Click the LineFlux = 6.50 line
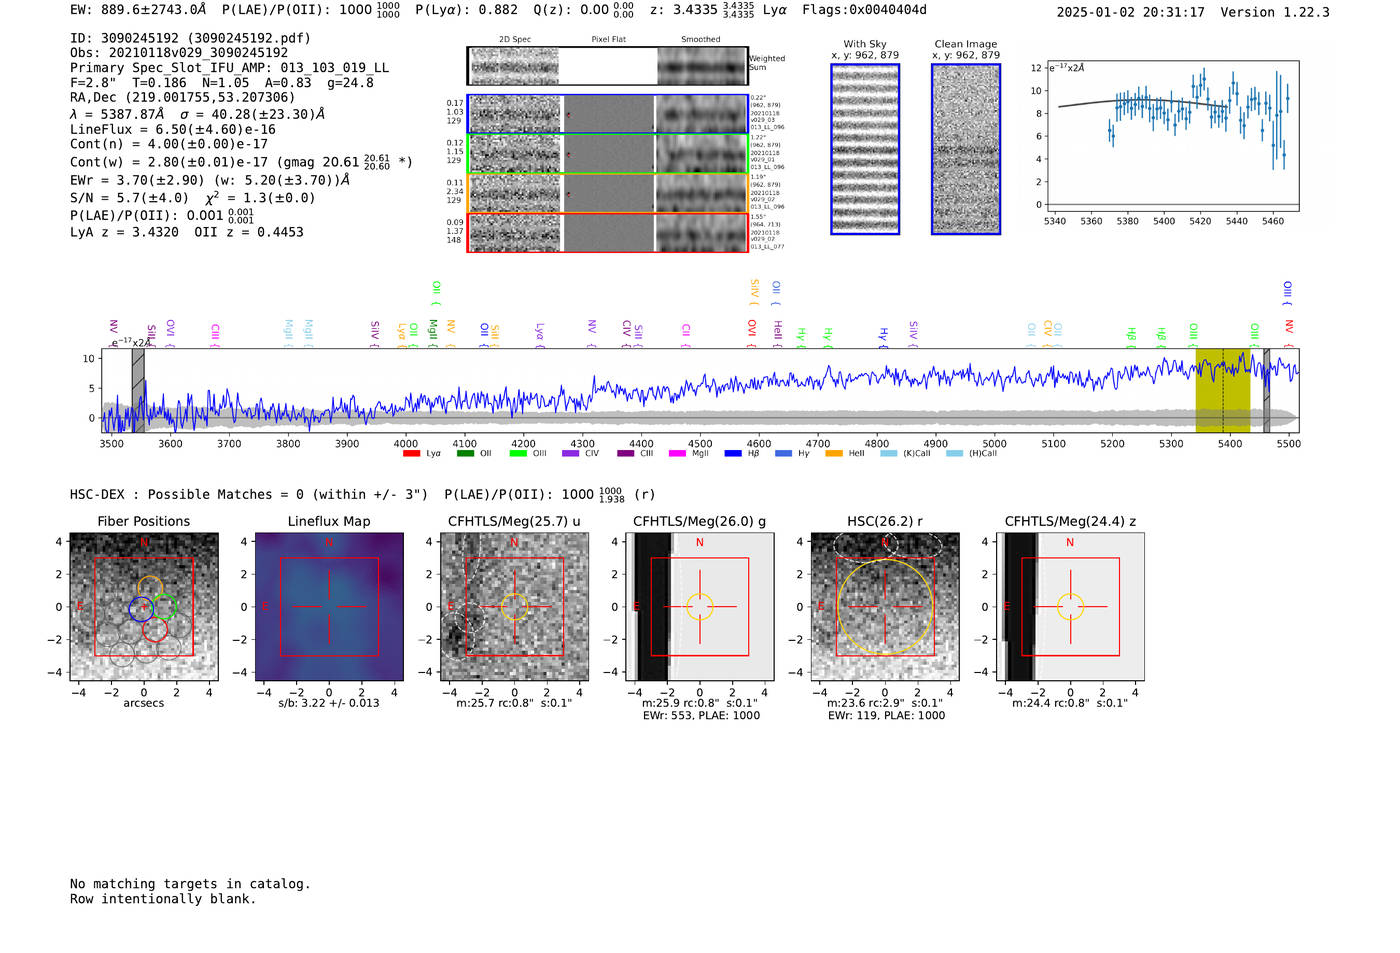Screen dimensions: 1400x953 click(173, 129)
